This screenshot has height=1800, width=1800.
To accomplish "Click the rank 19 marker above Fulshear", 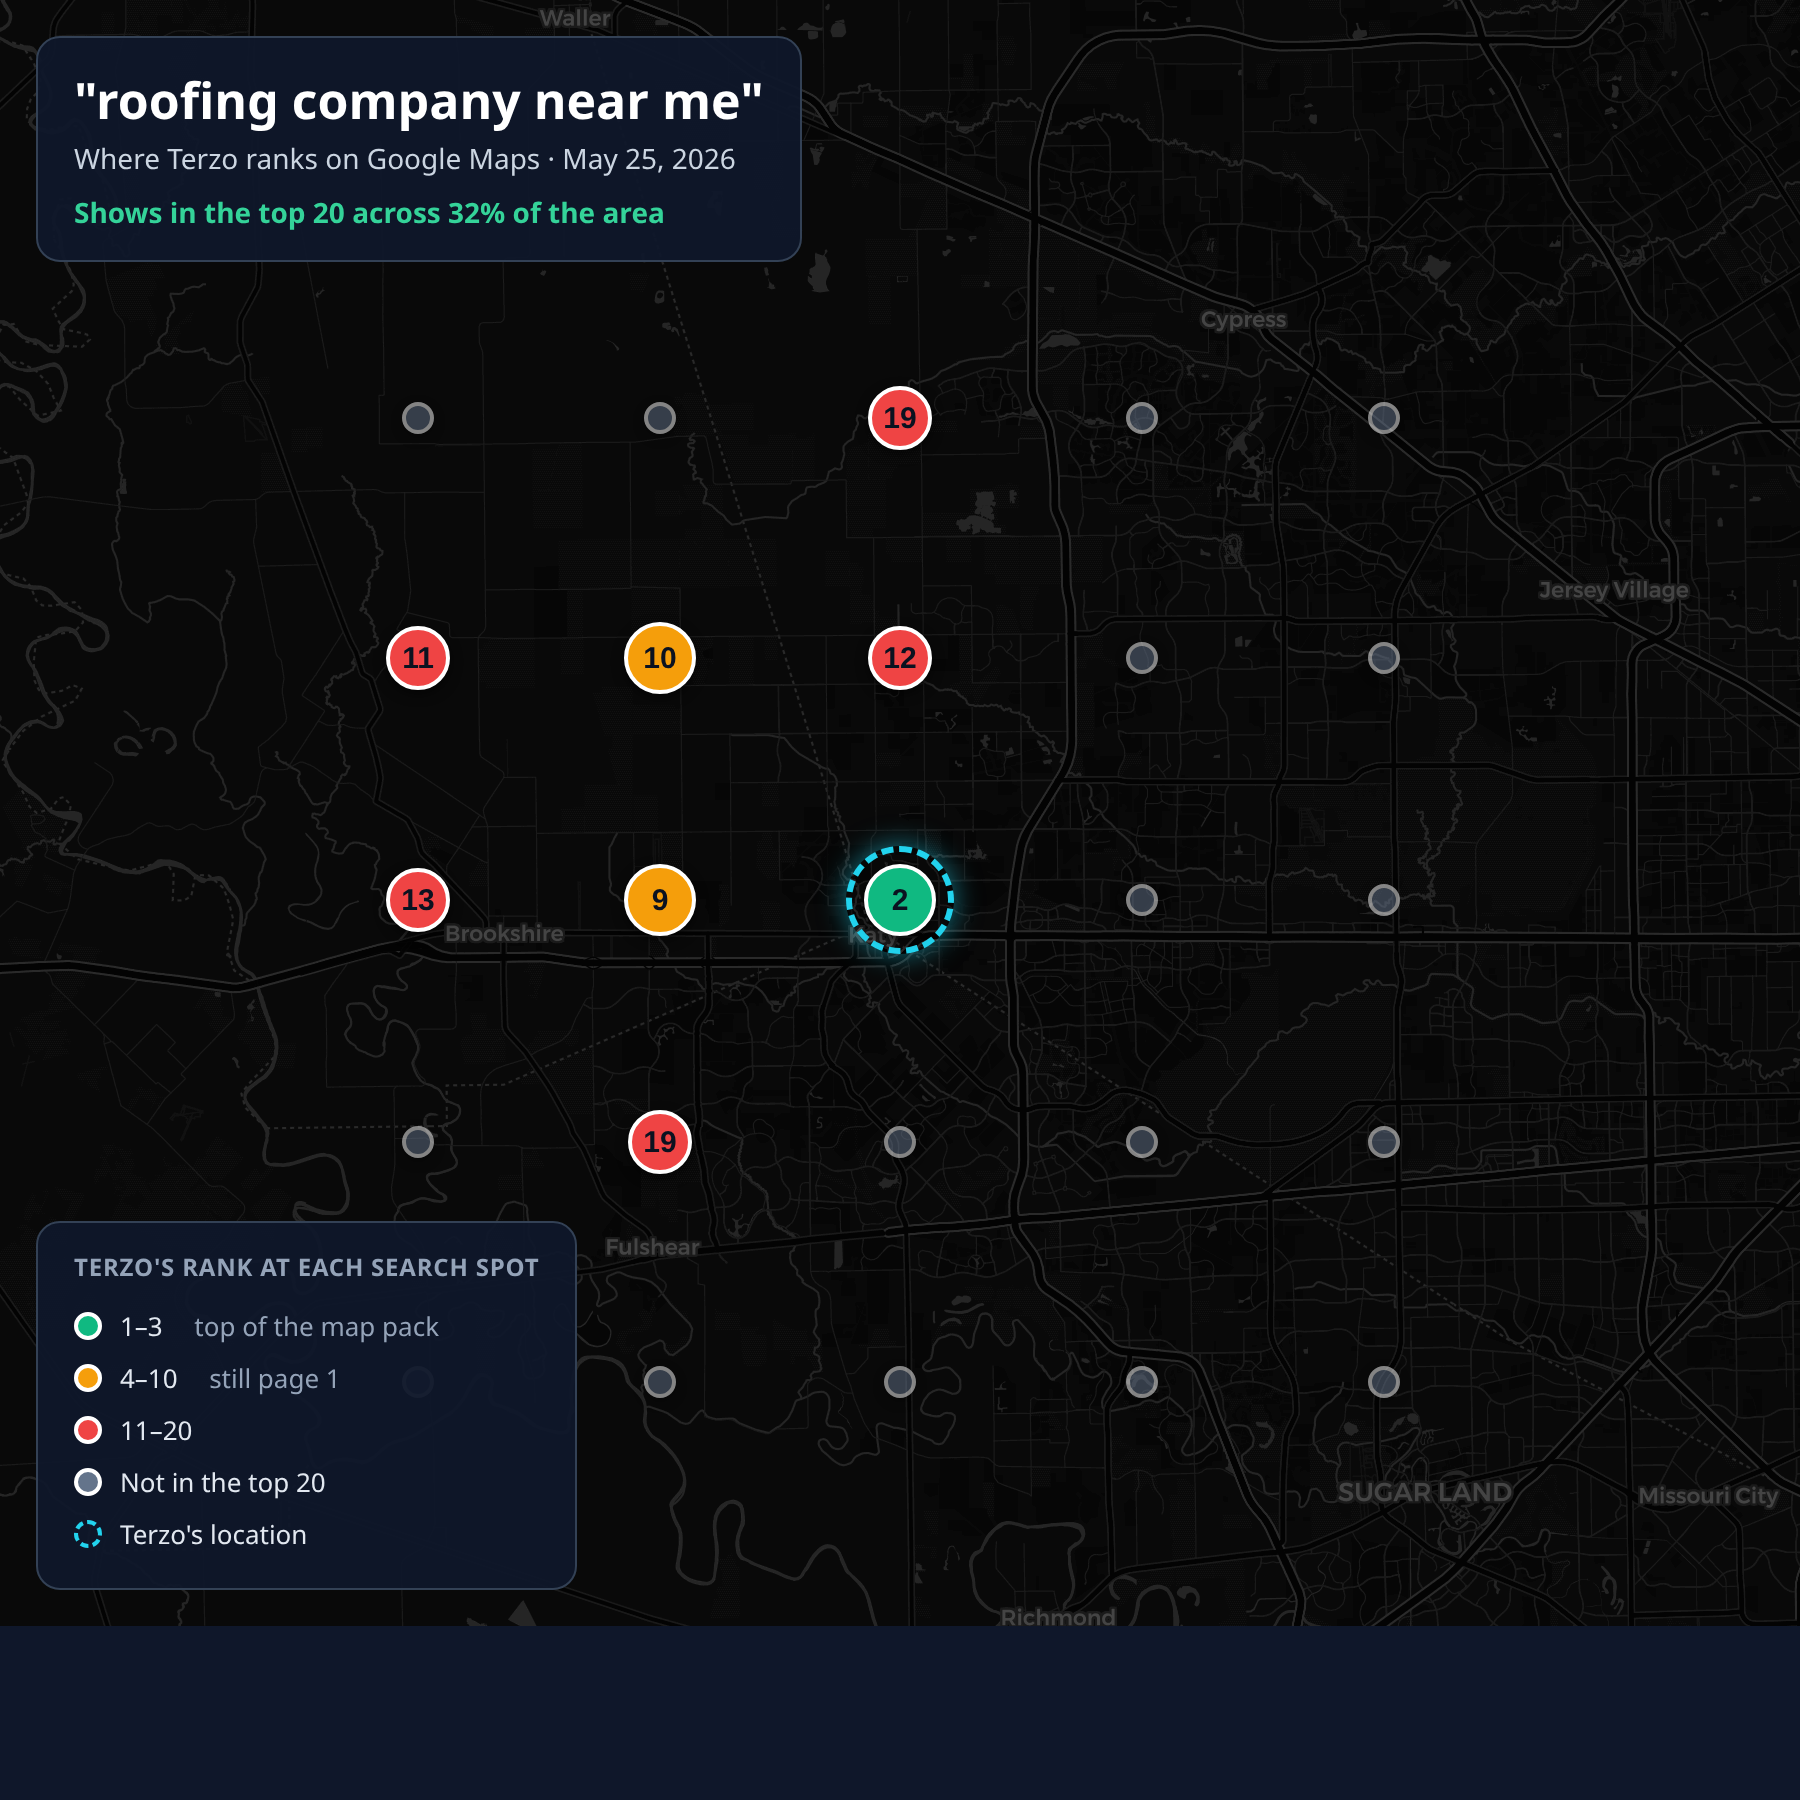I will [x=660, y=1142].
